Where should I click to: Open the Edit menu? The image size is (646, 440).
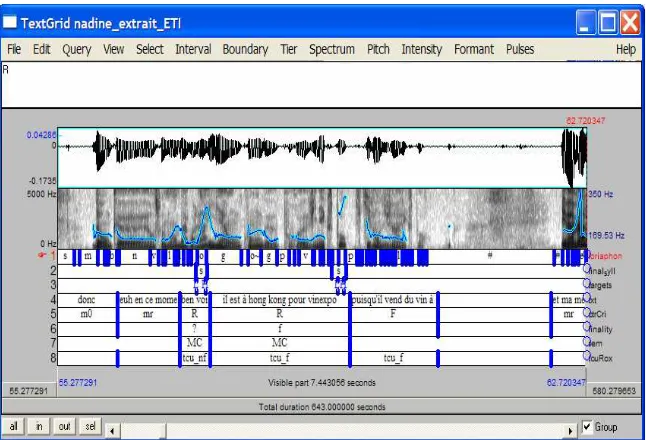coord(42,49)
